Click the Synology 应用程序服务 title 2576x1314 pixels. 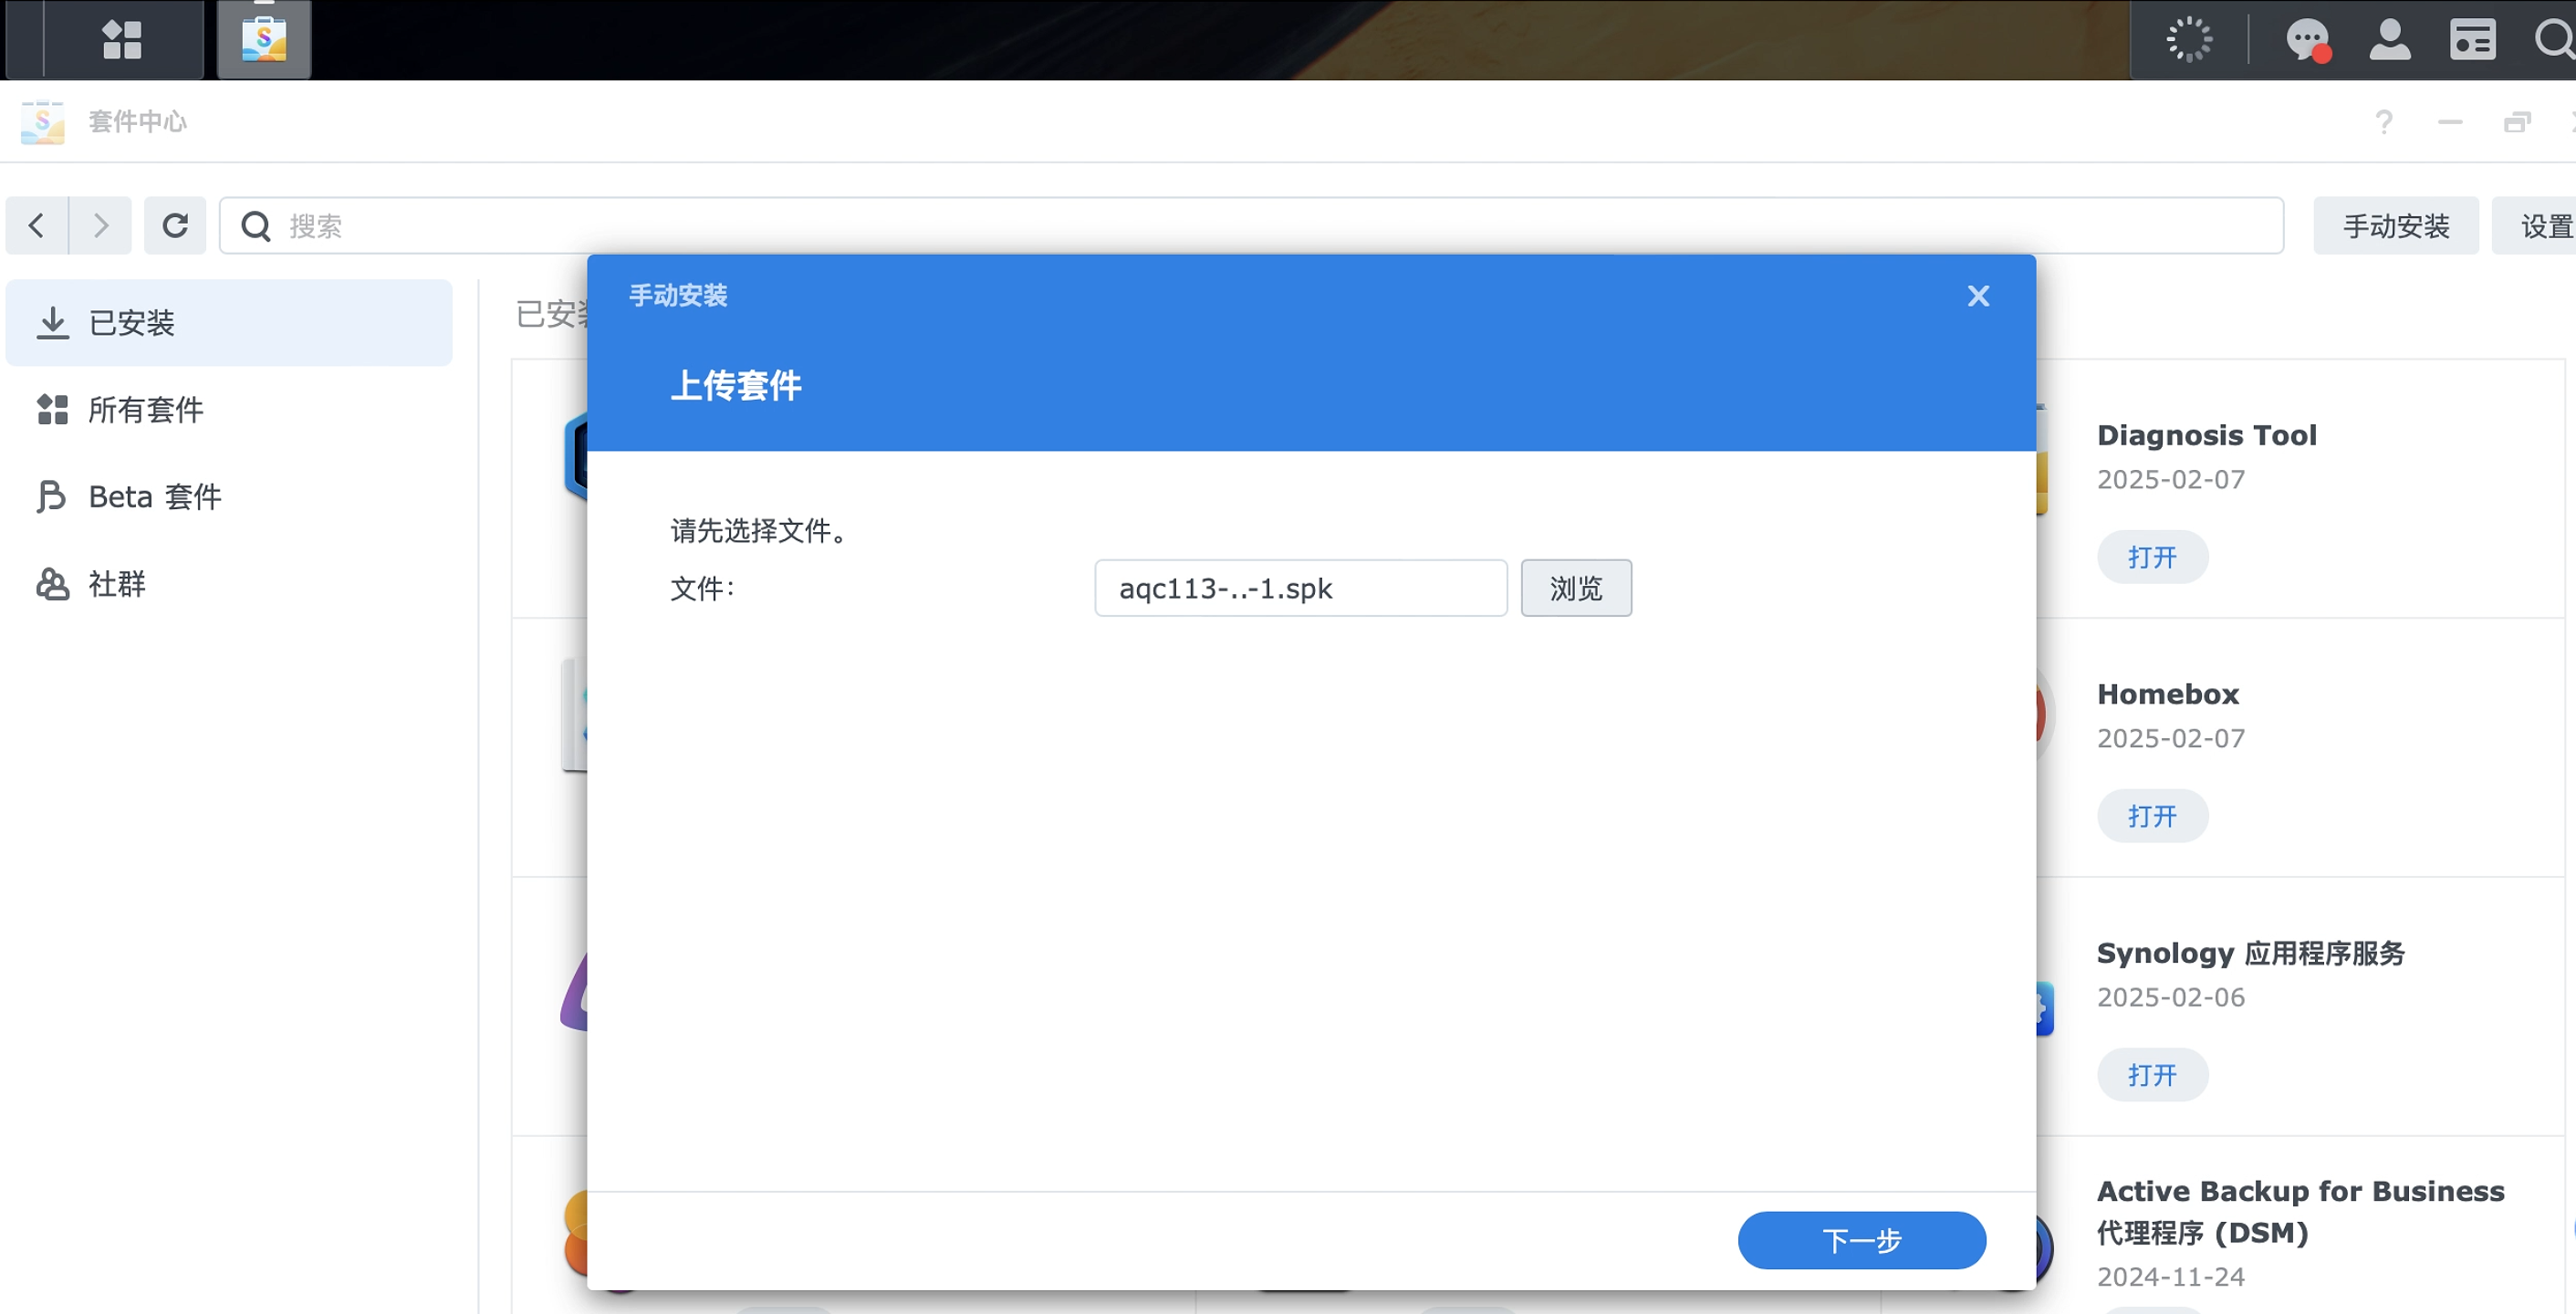click(x=2251, y=953)
